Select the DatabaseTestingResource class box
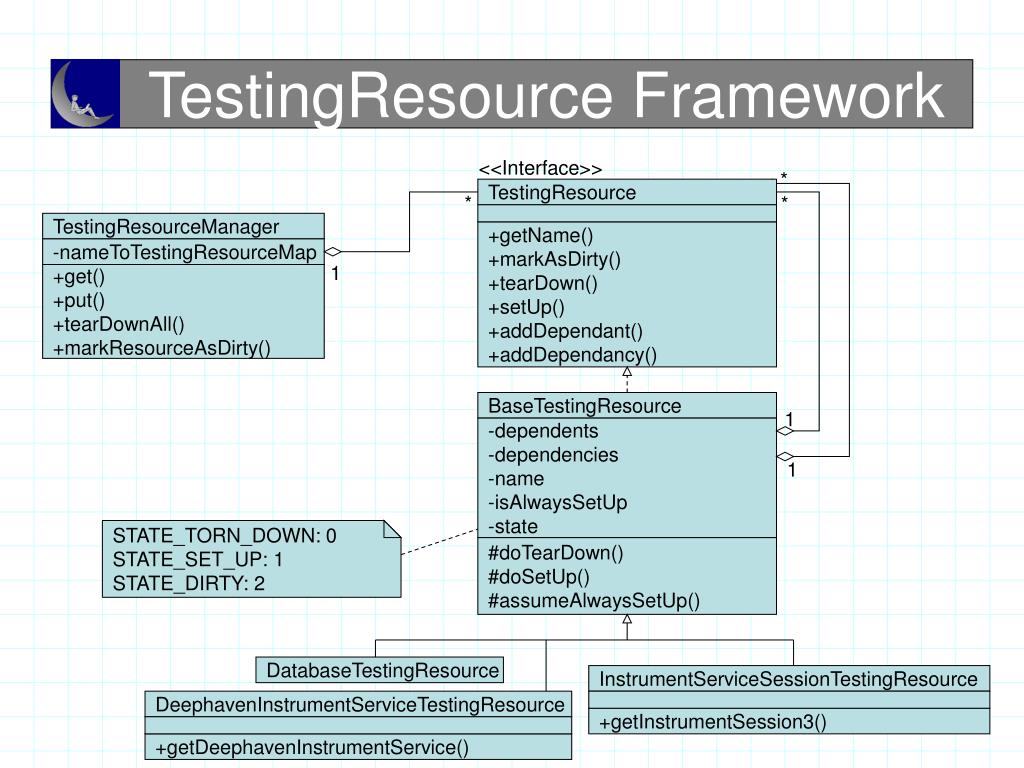1024x768 pixels. (380, 670)
